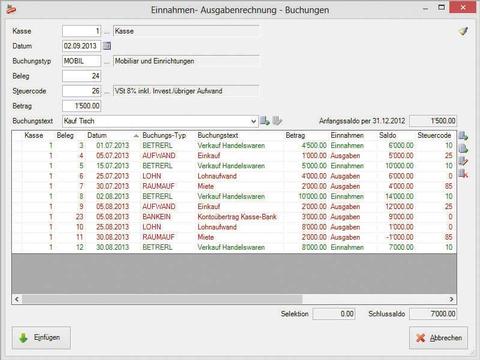Click the Abbrechen button
The image size is (480, 360).
click(438, 338)
